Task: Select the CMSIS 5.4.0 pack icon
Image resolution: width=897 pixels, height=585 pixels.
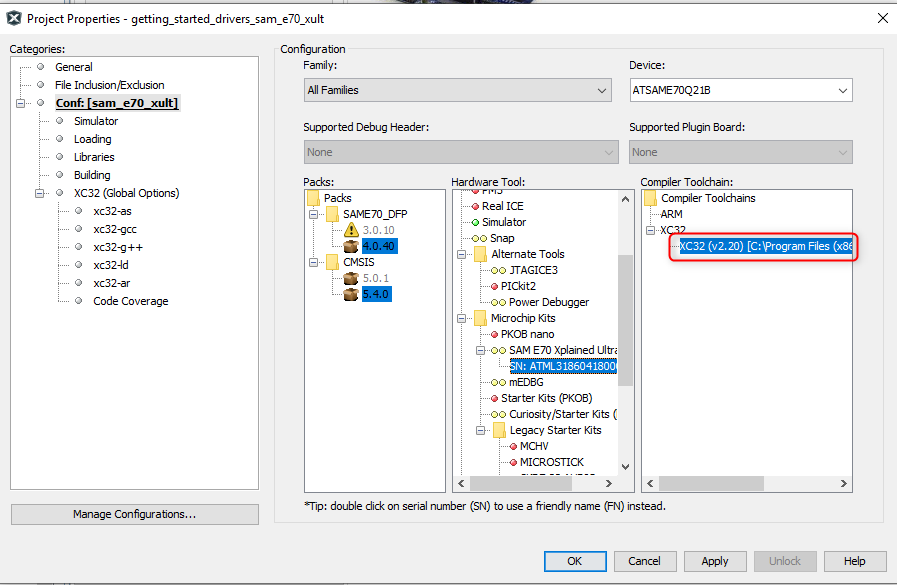Action: pyautogui.click(x=350, y=294)
